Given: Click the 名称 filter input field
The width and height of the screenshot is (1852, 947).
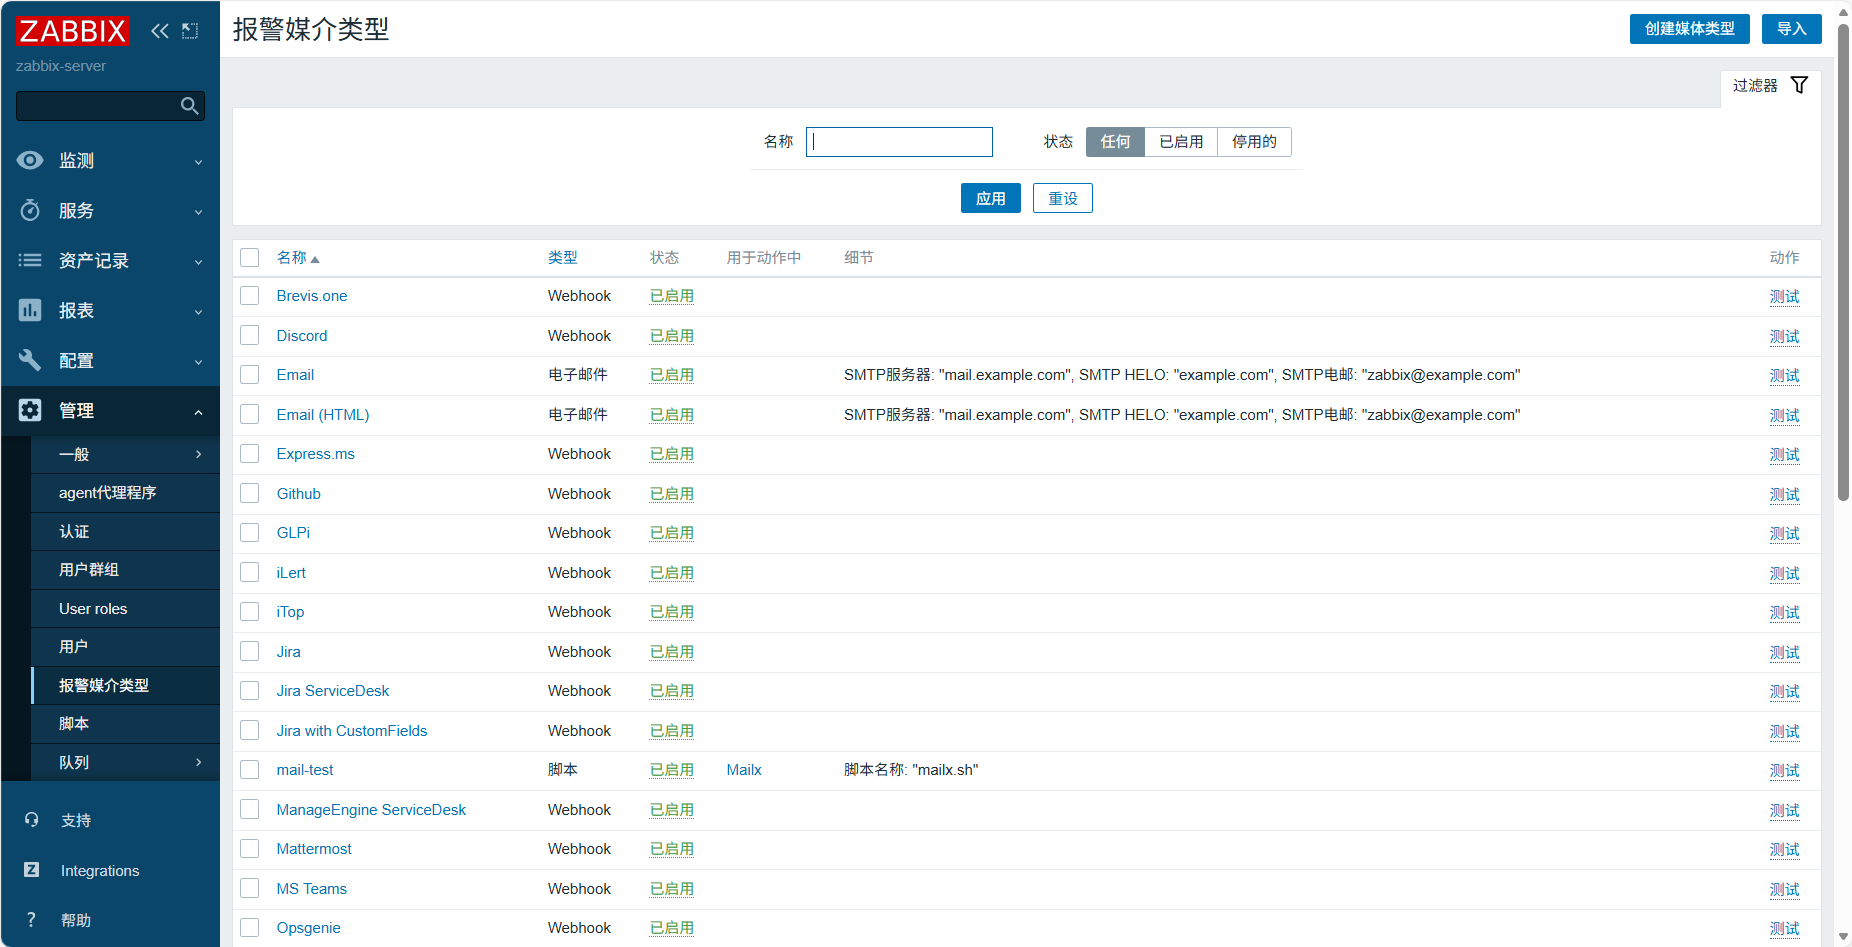Looking at the screenshot, I should coord(899,142).
